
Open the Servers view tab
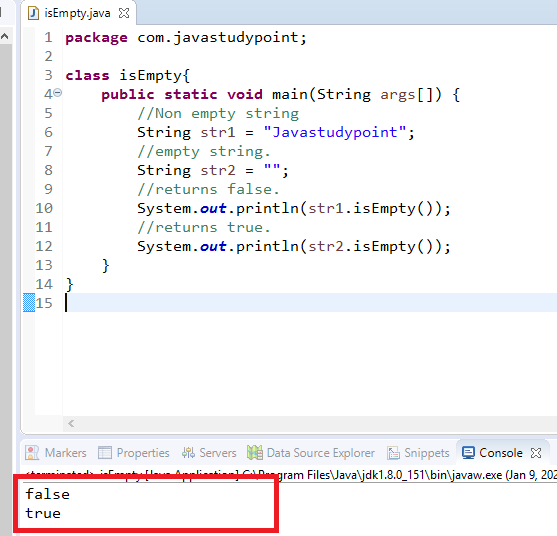point(209,453)
